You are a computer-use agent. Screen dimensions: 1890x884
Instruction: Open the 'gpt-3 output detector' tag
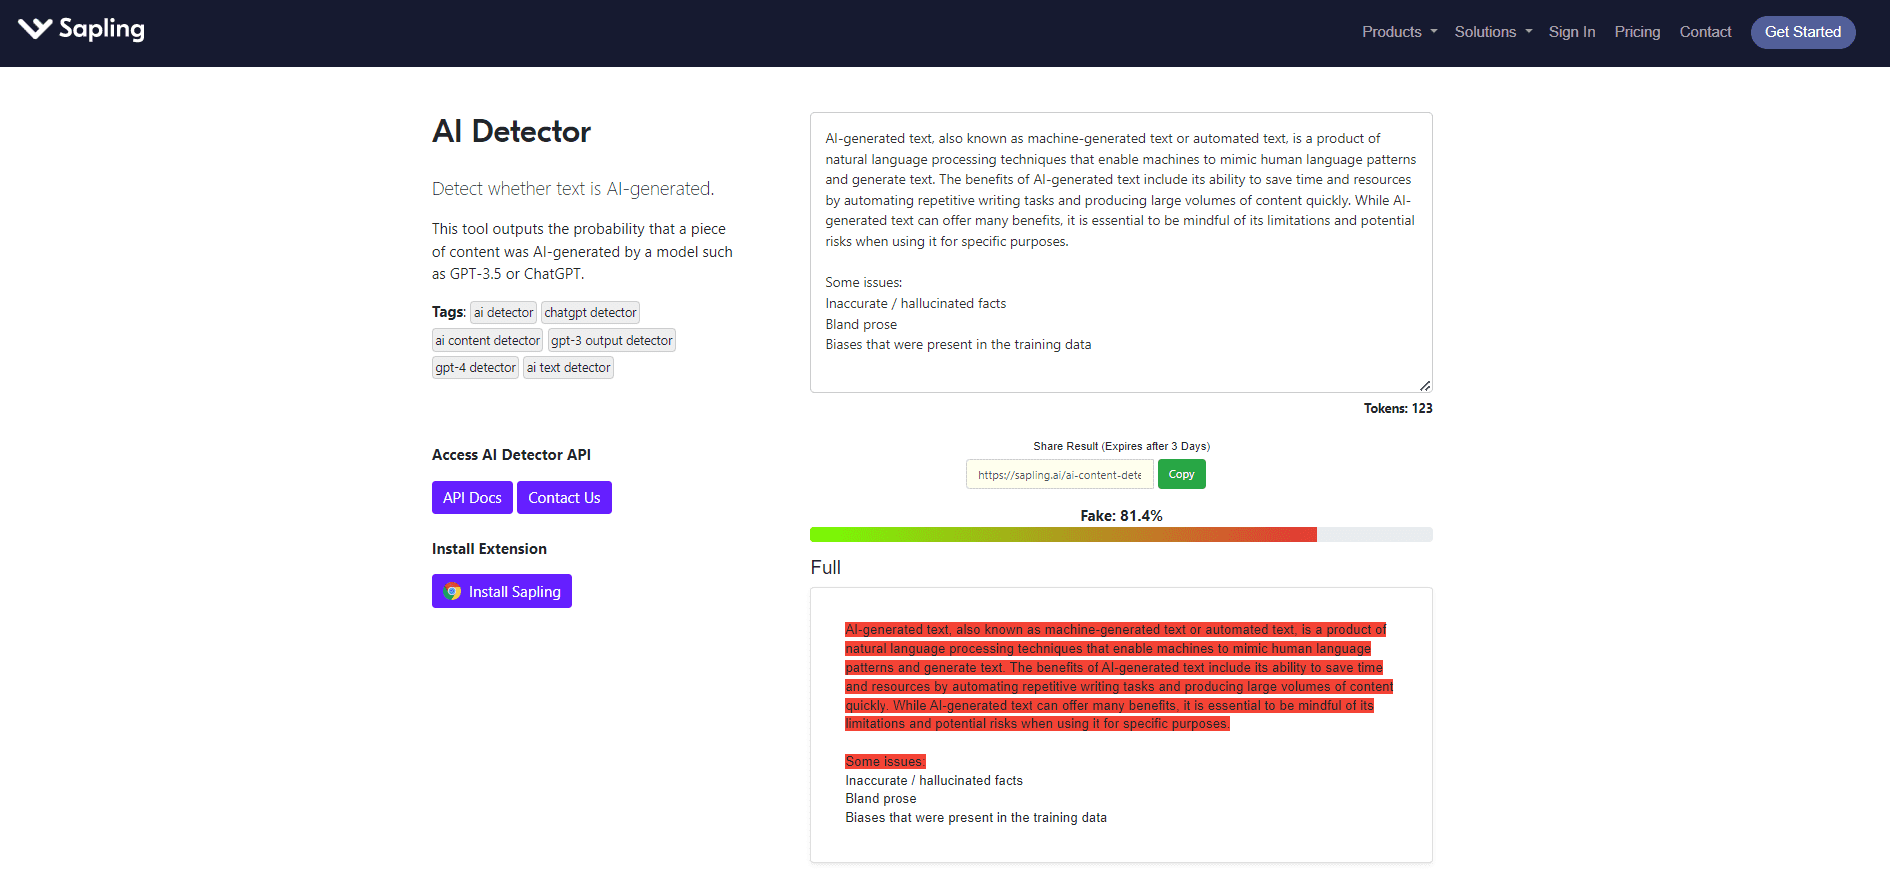click(611, 341)
